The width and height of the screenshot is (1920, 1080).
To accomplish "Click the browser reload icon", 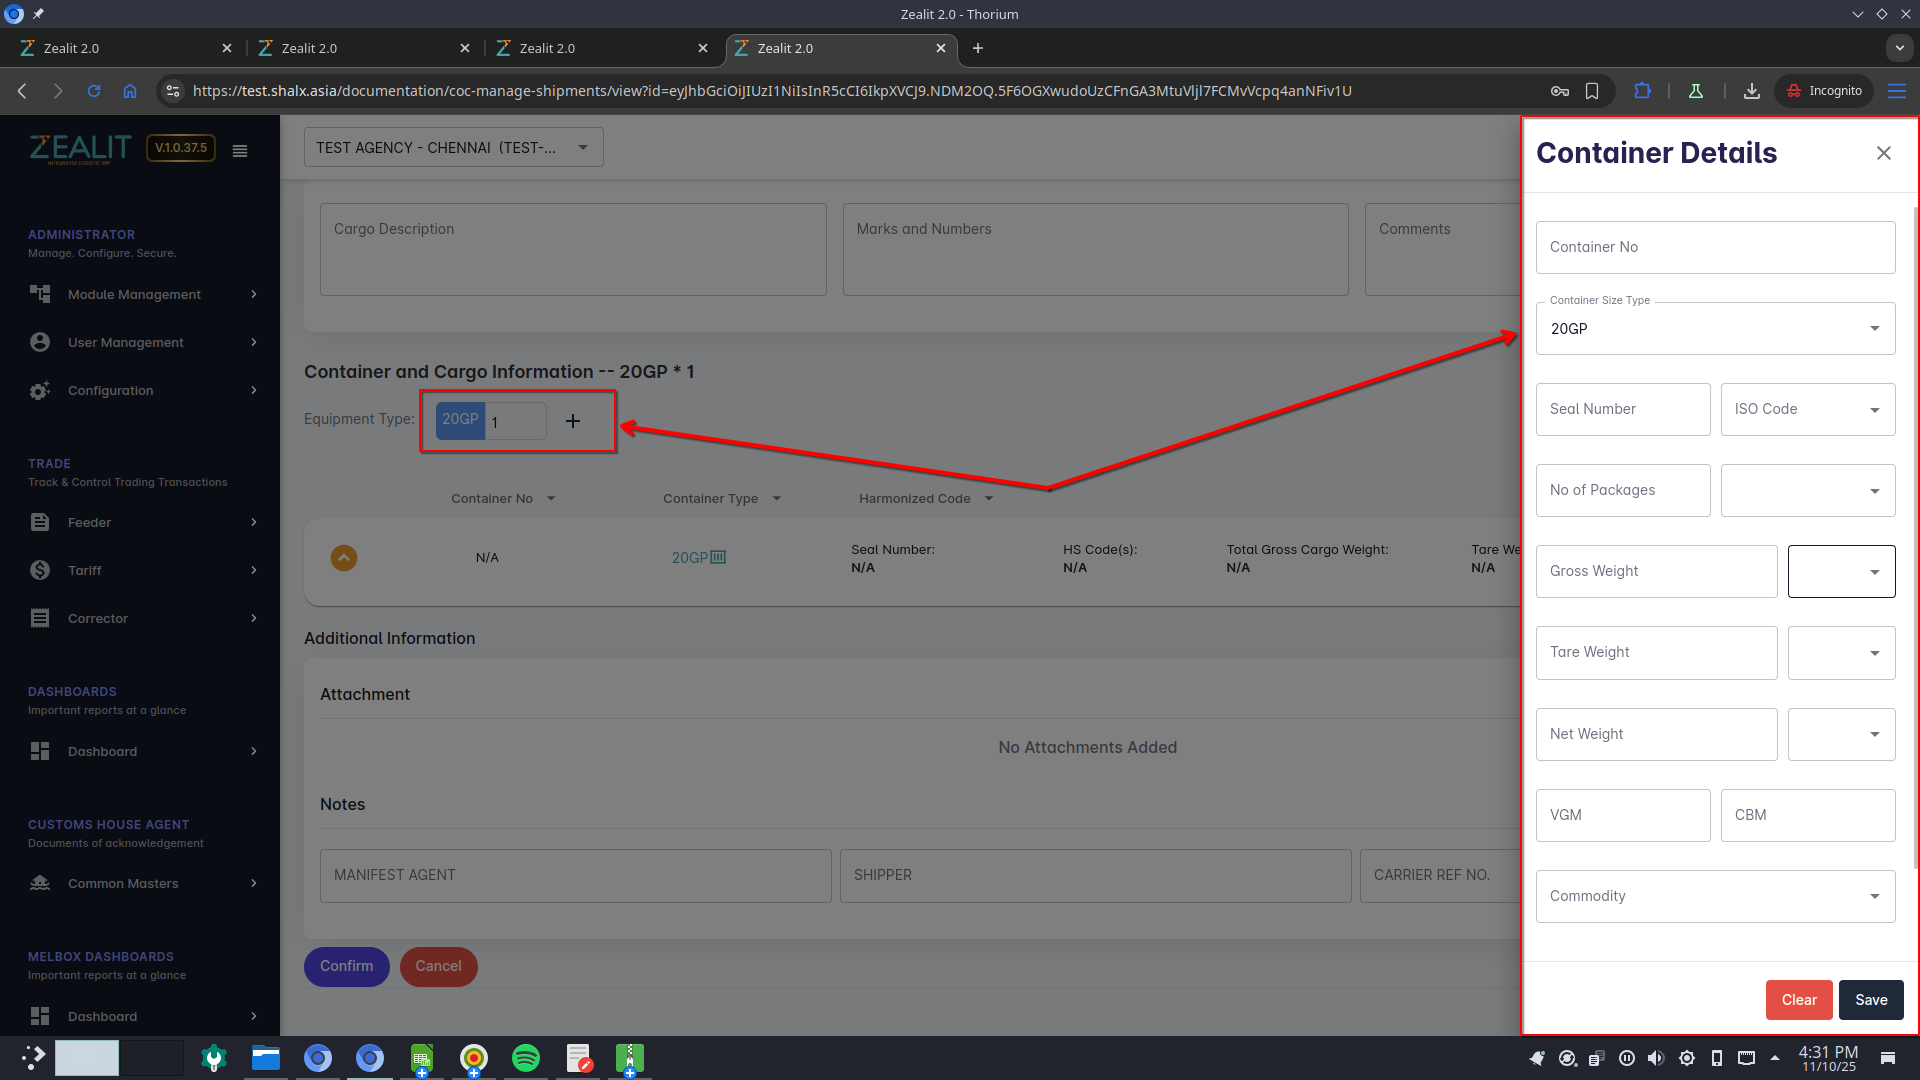I will 94,91.
